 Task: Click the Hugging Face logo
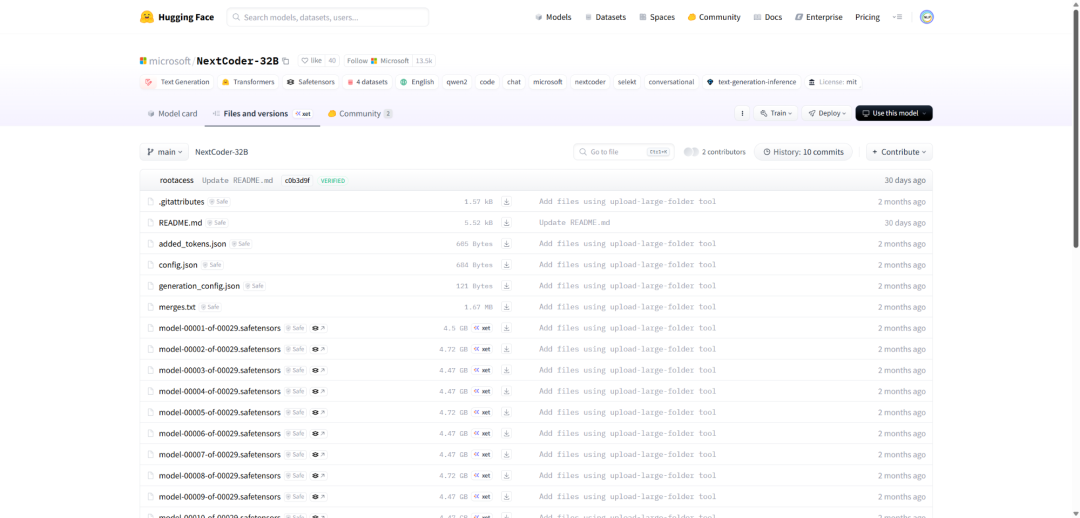coord(176,17)
